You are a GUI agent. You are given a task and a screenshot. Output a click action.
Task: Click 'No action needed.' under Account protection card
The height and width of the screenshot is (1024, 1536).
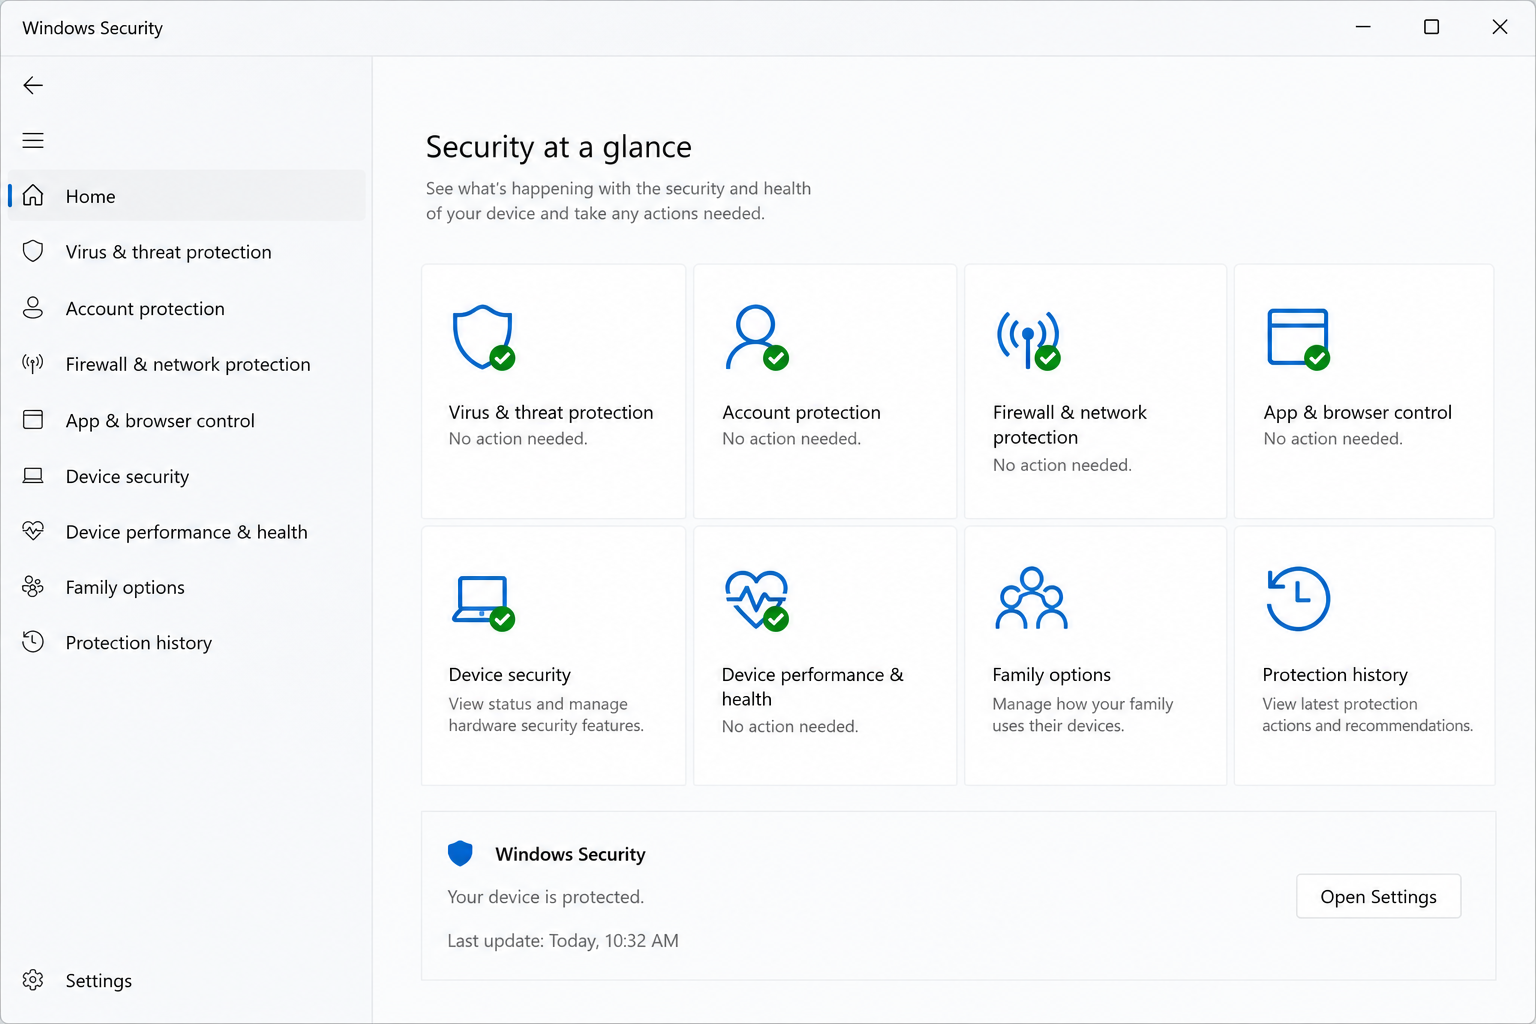click(x=791, y=439)
